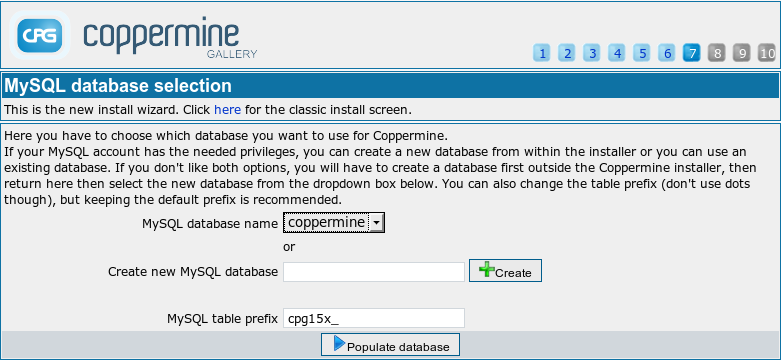Click the MySQL table prefix field
This screenshot has height=360, width=781.
click(x=374, y=318)
